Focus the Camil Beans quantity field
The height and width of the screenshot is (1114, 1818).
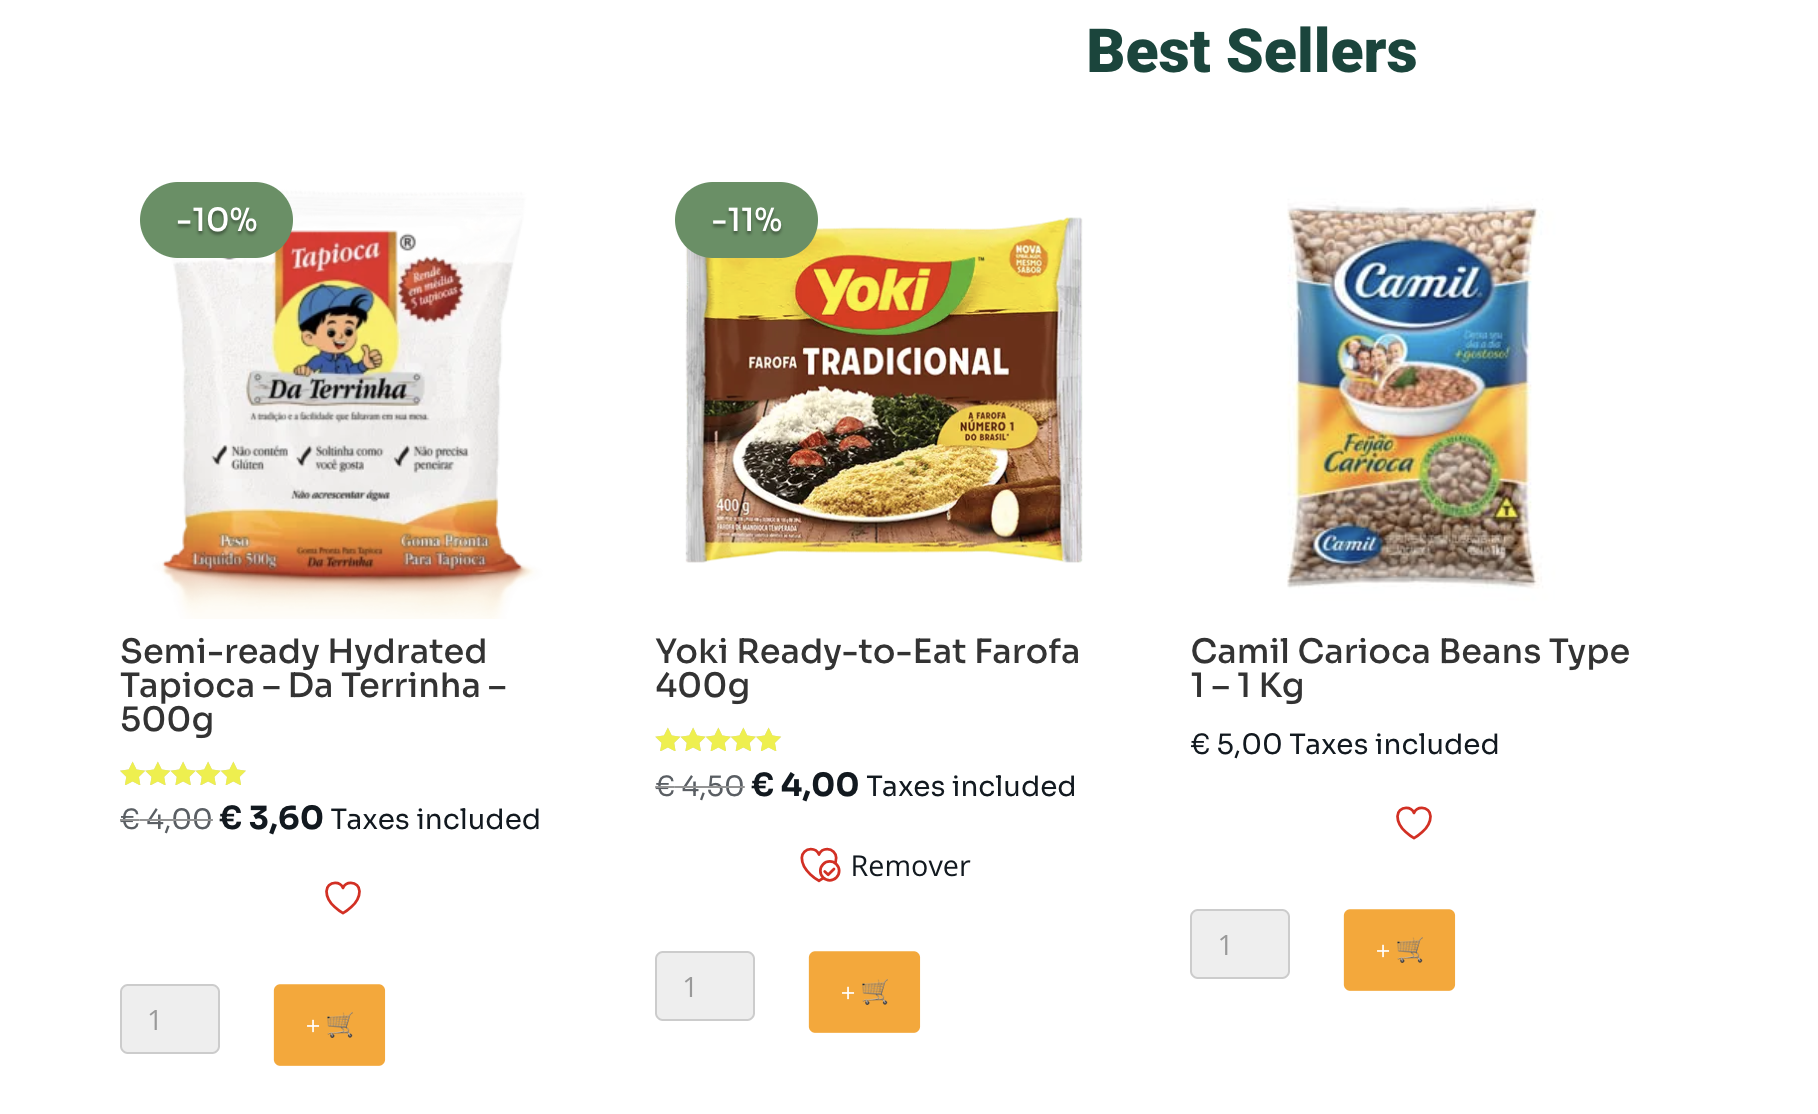1240,944
